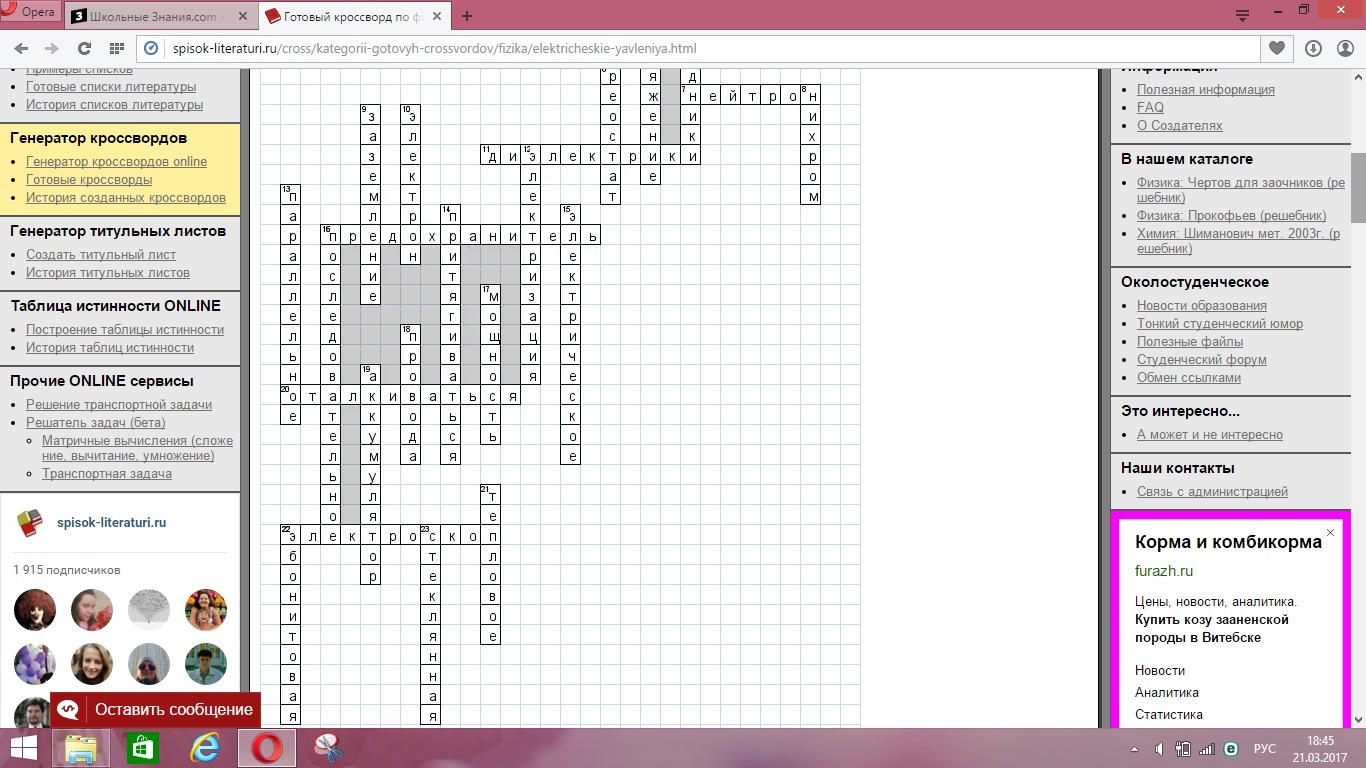Open Полезные файлы link
This screenshot has width=1366, height=768.
click(x=1190, y=342)
